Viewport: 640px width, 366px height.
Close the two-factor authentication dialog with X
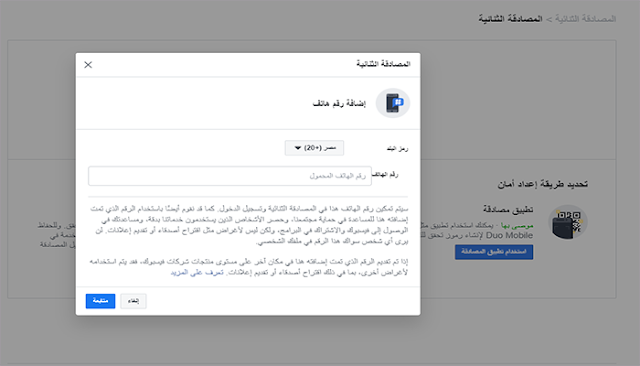88,65
